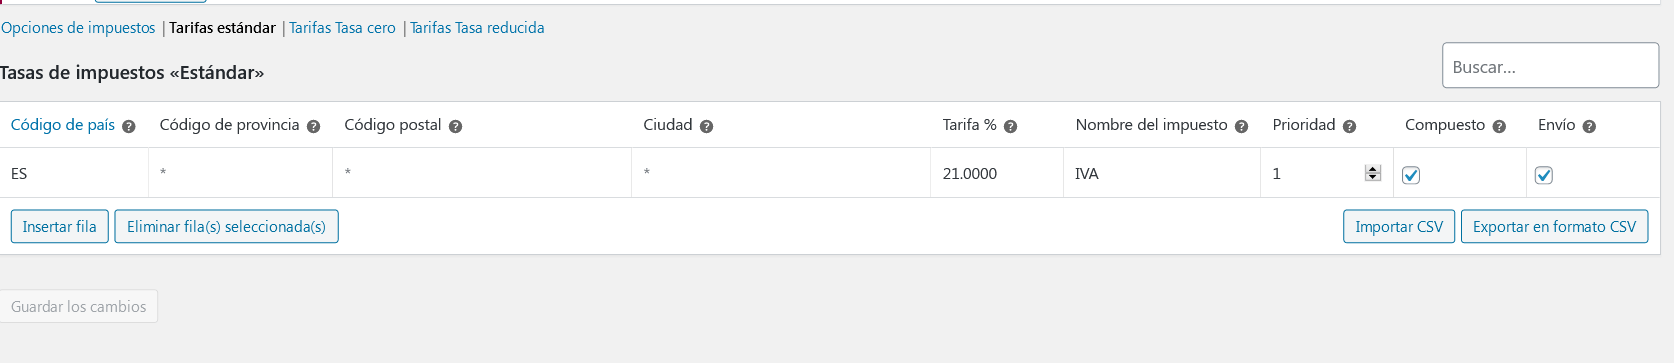This screenshot has height=363, width=1674.
Task: Uncheck the Compuesto checkbox
Action: tap(1411, 175)
